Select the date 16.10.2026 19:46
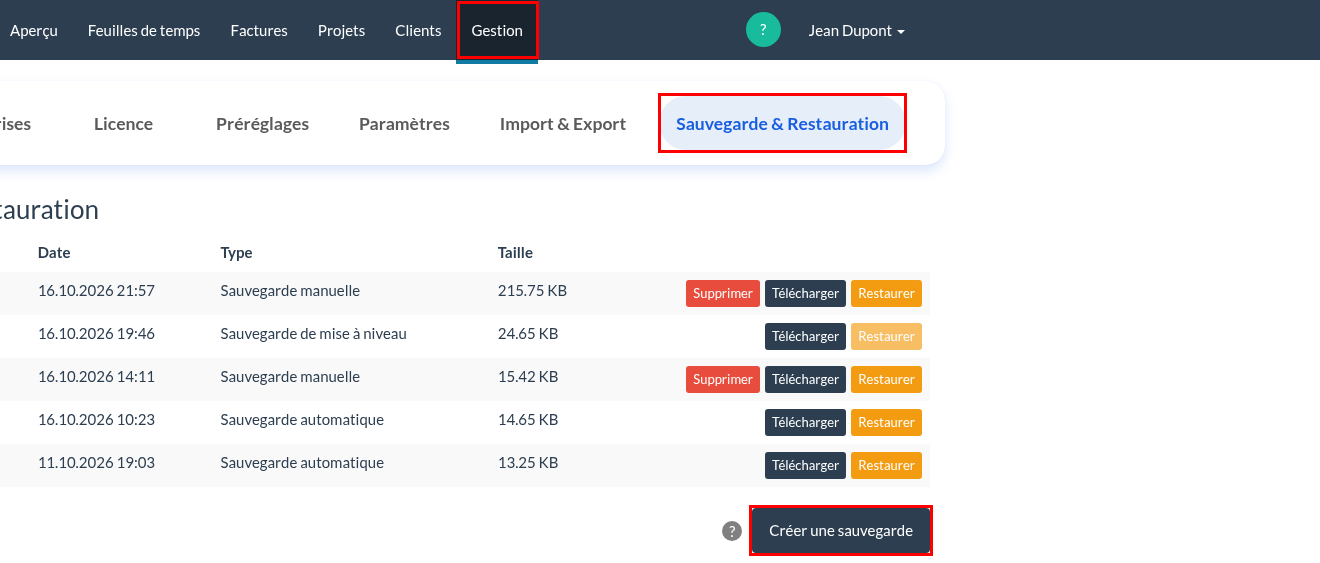The image size is (1320, 563). coord(96,334)
